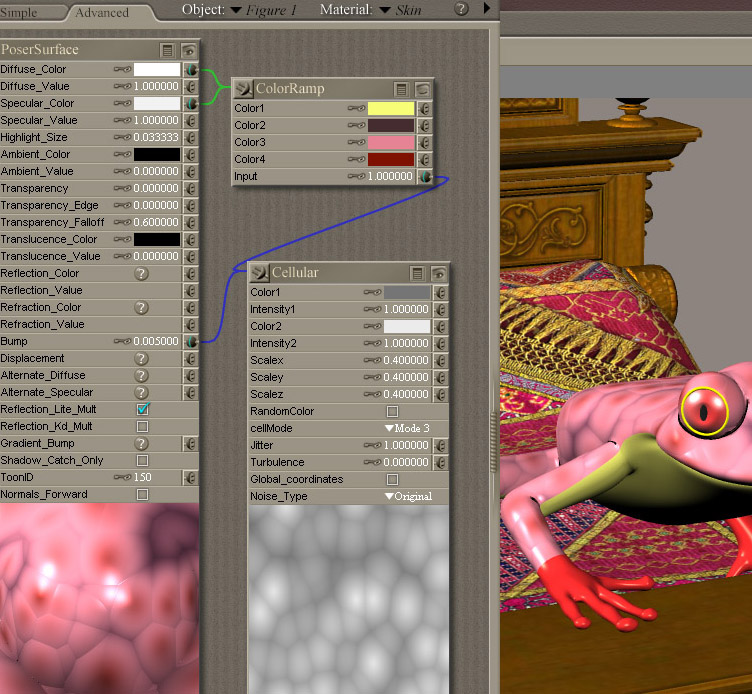
Task: Collapse the ColorRamp node title icon
Action: (x=244, y=88)
